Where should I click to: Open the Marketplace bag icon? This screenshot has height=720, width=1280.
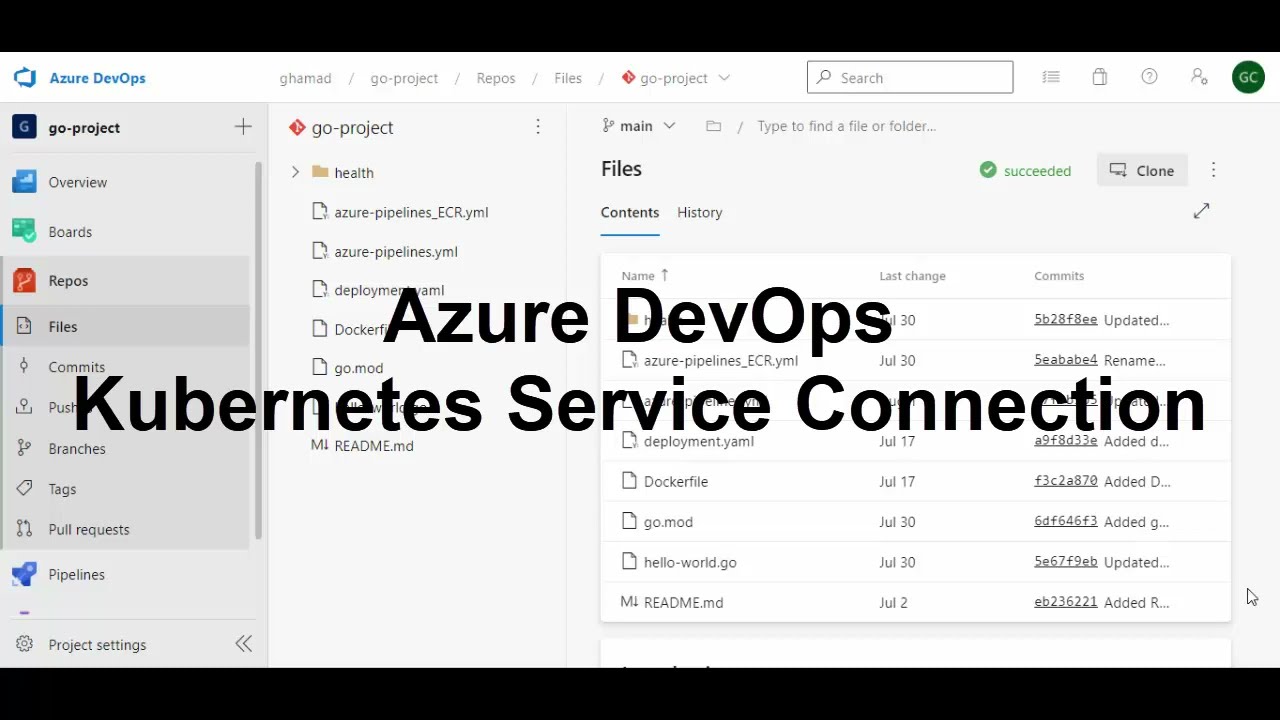tap(1100, 77)
